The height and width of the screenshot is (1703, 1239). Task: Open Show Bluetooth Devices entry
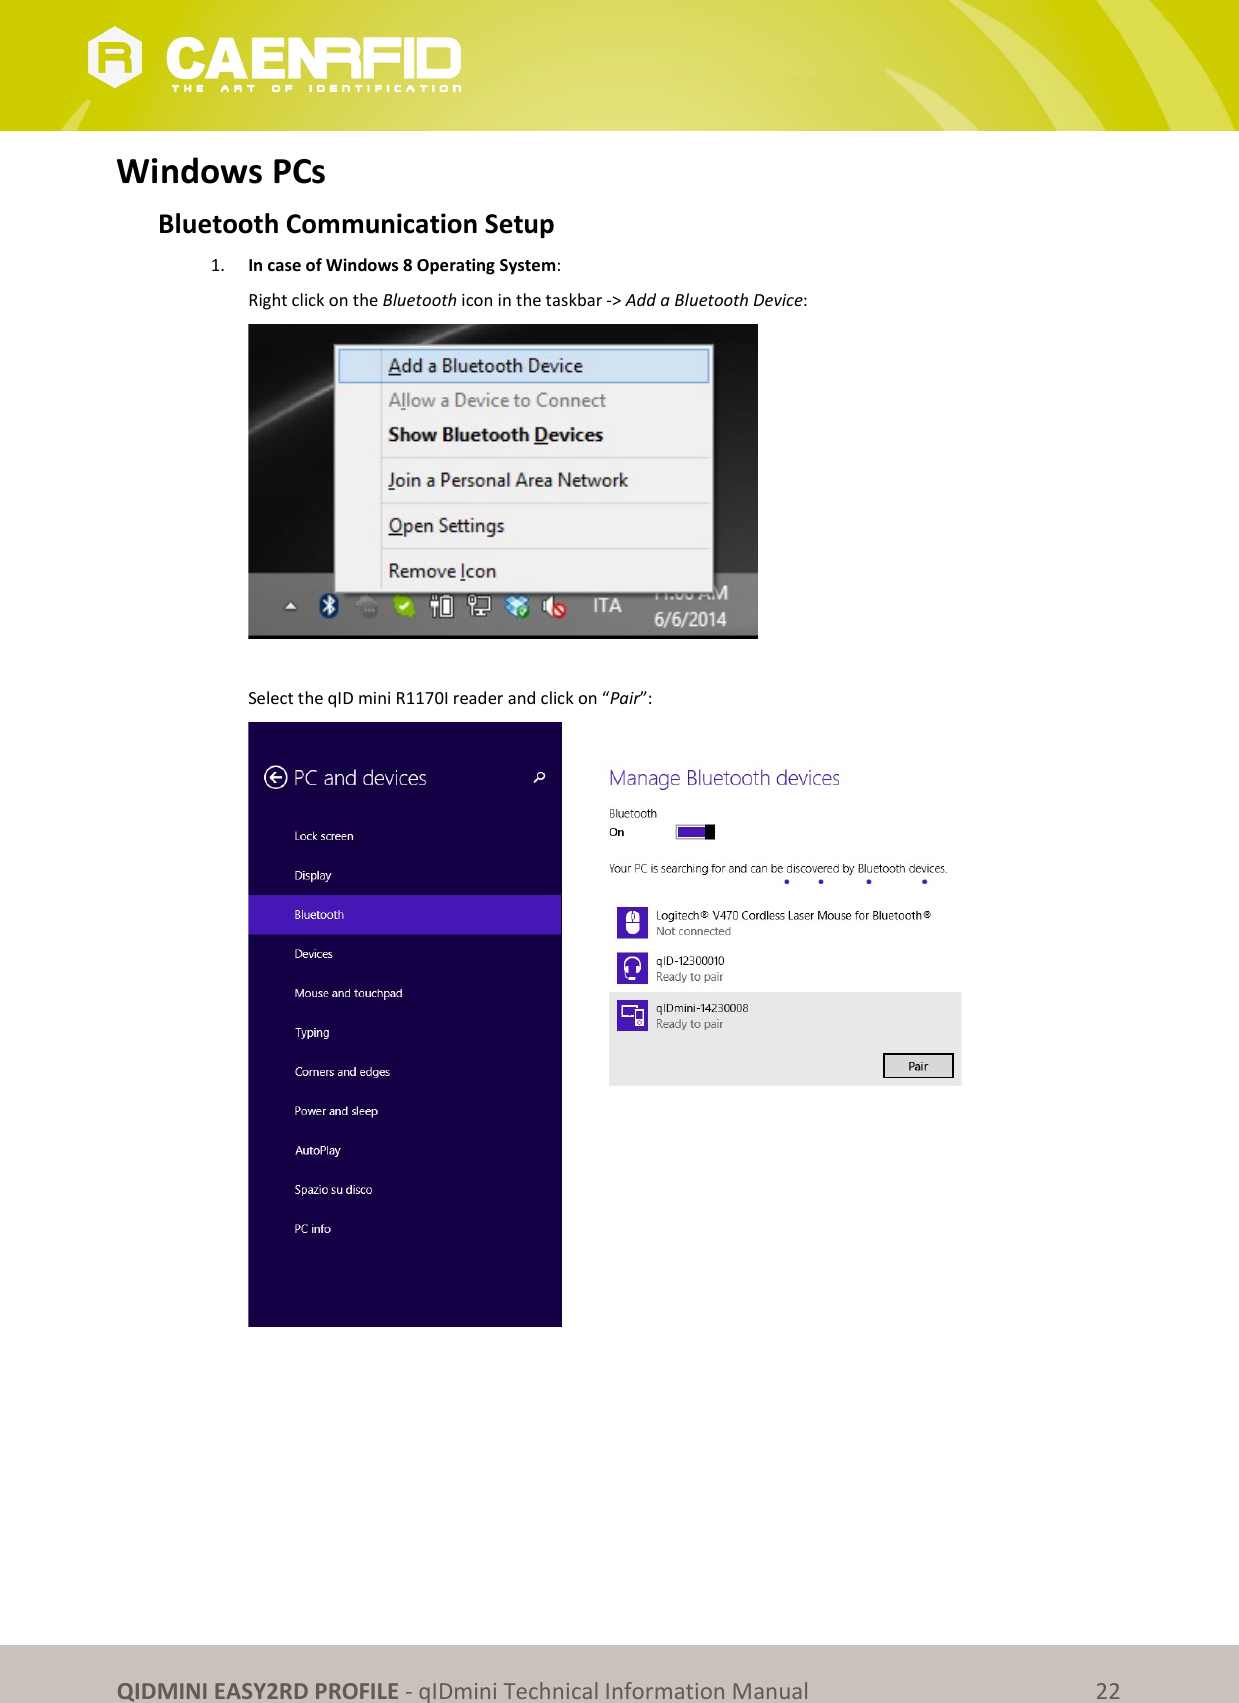496,435
